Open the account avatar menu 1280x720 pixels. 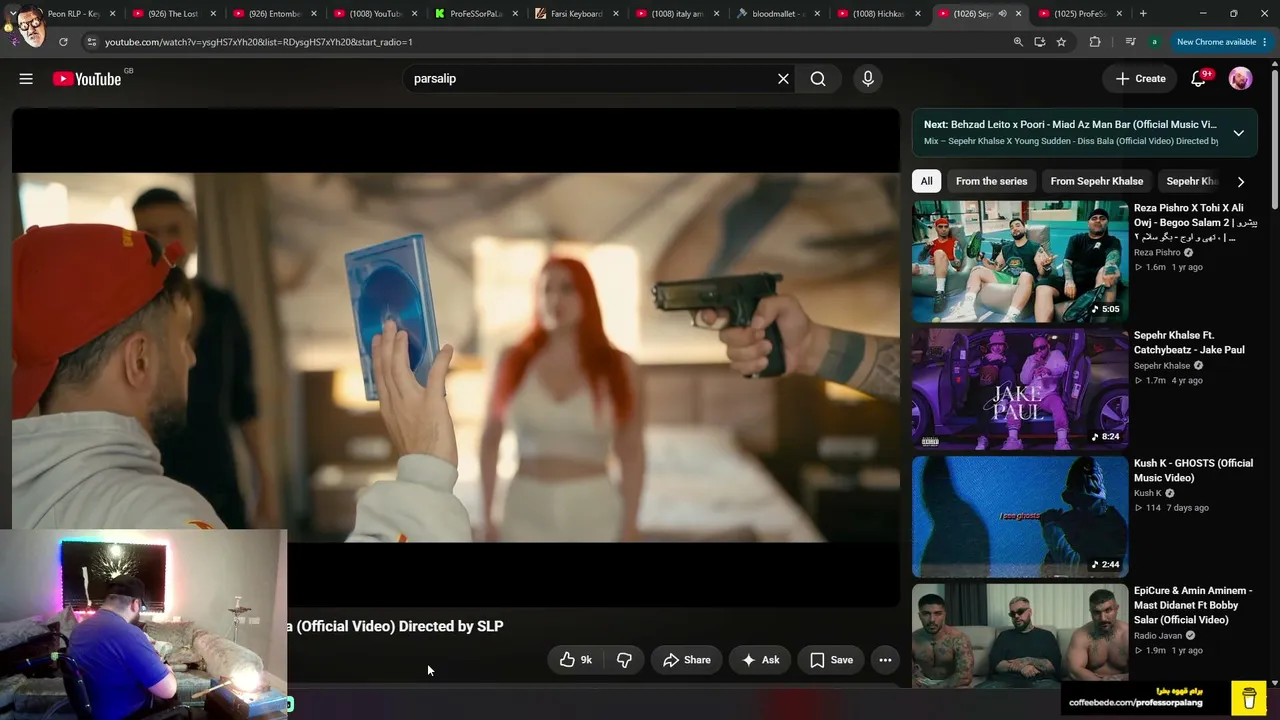(1240, 79)
